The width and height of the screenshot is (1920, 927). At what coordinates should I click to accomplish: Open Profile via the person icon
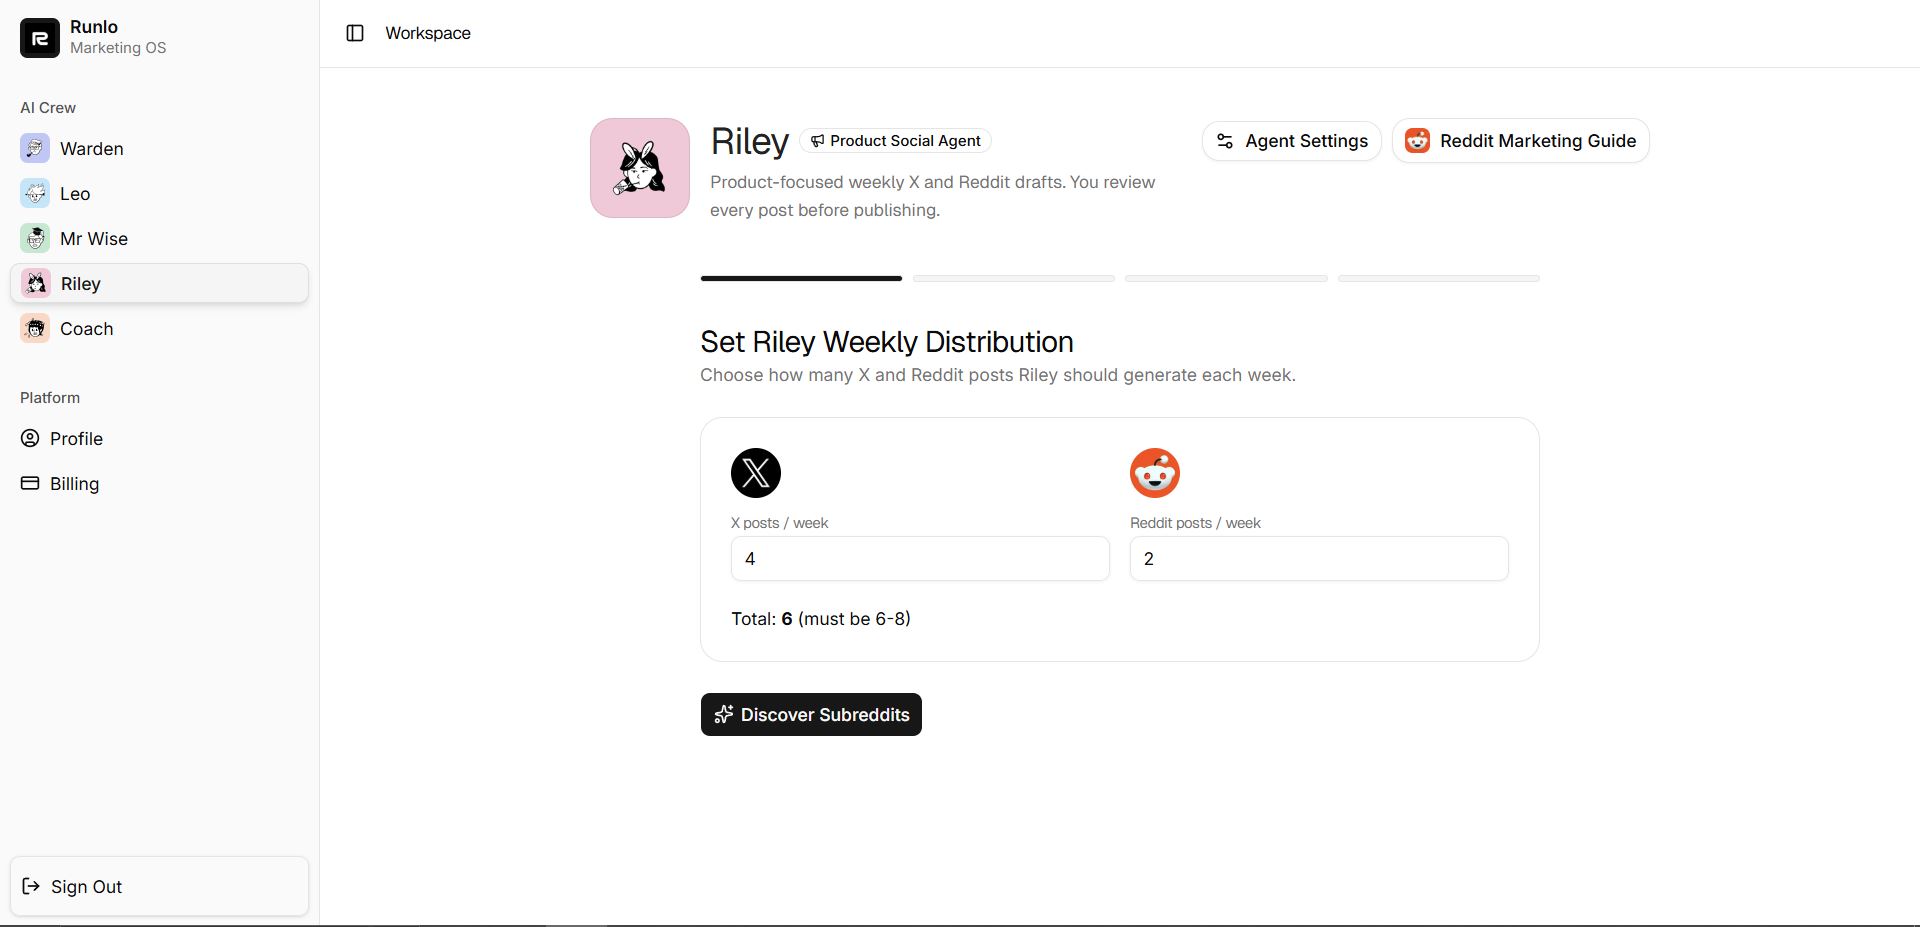click(x=30, y=438)
